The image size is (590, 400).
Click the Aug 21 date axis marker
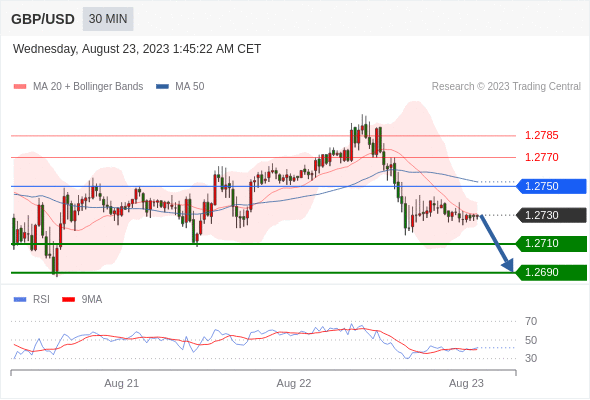tap(122, 383)
